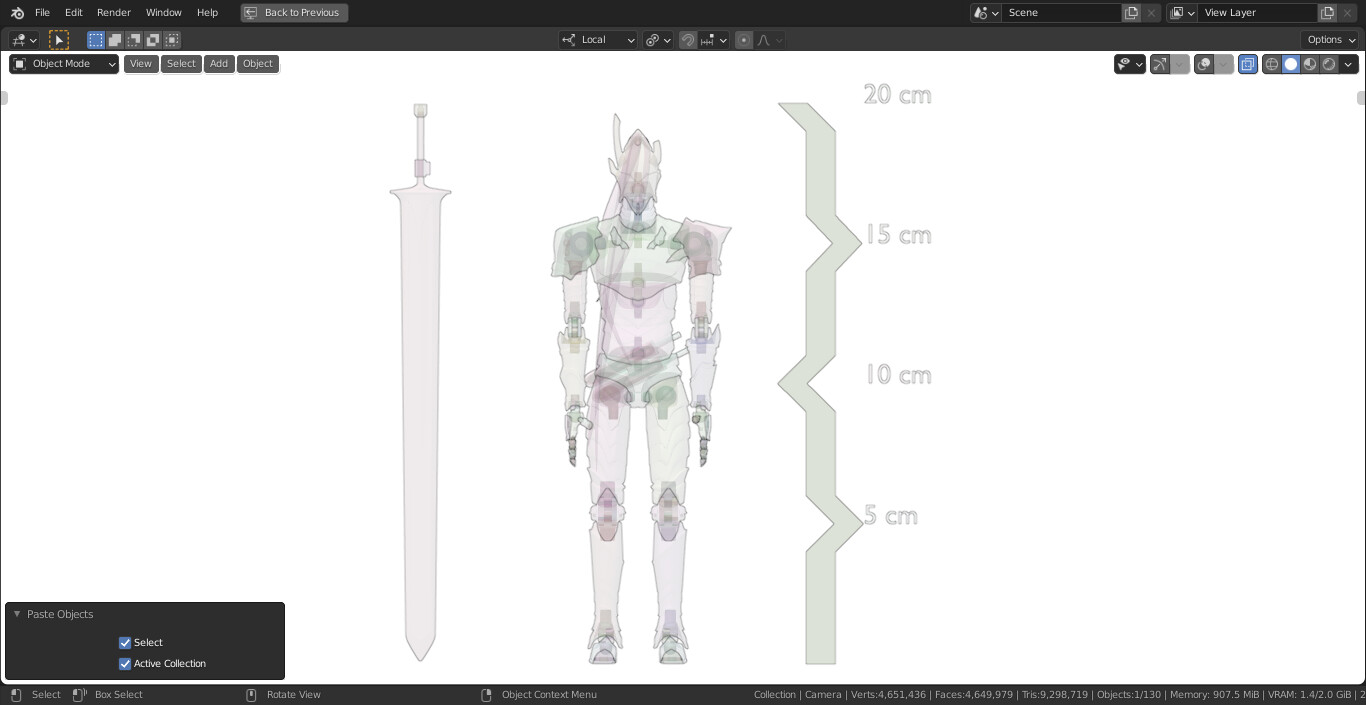Open the Object Mode dropdown
This screenshot has height=705, width=1366.
62,63
